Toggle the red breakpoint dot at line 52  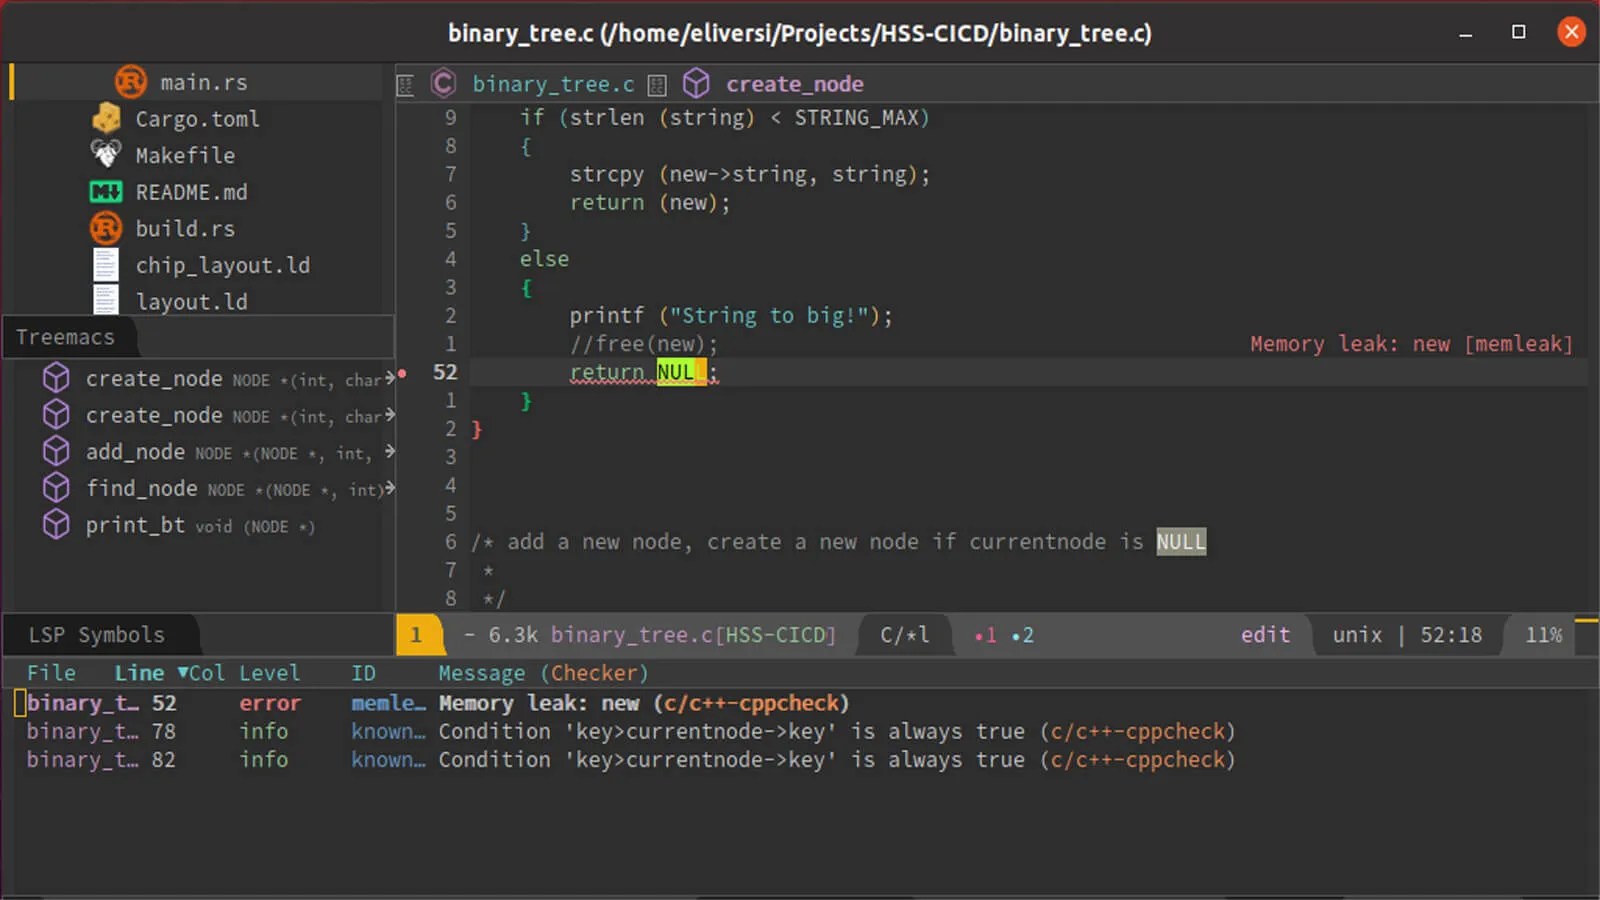click(x=402, y=372)
